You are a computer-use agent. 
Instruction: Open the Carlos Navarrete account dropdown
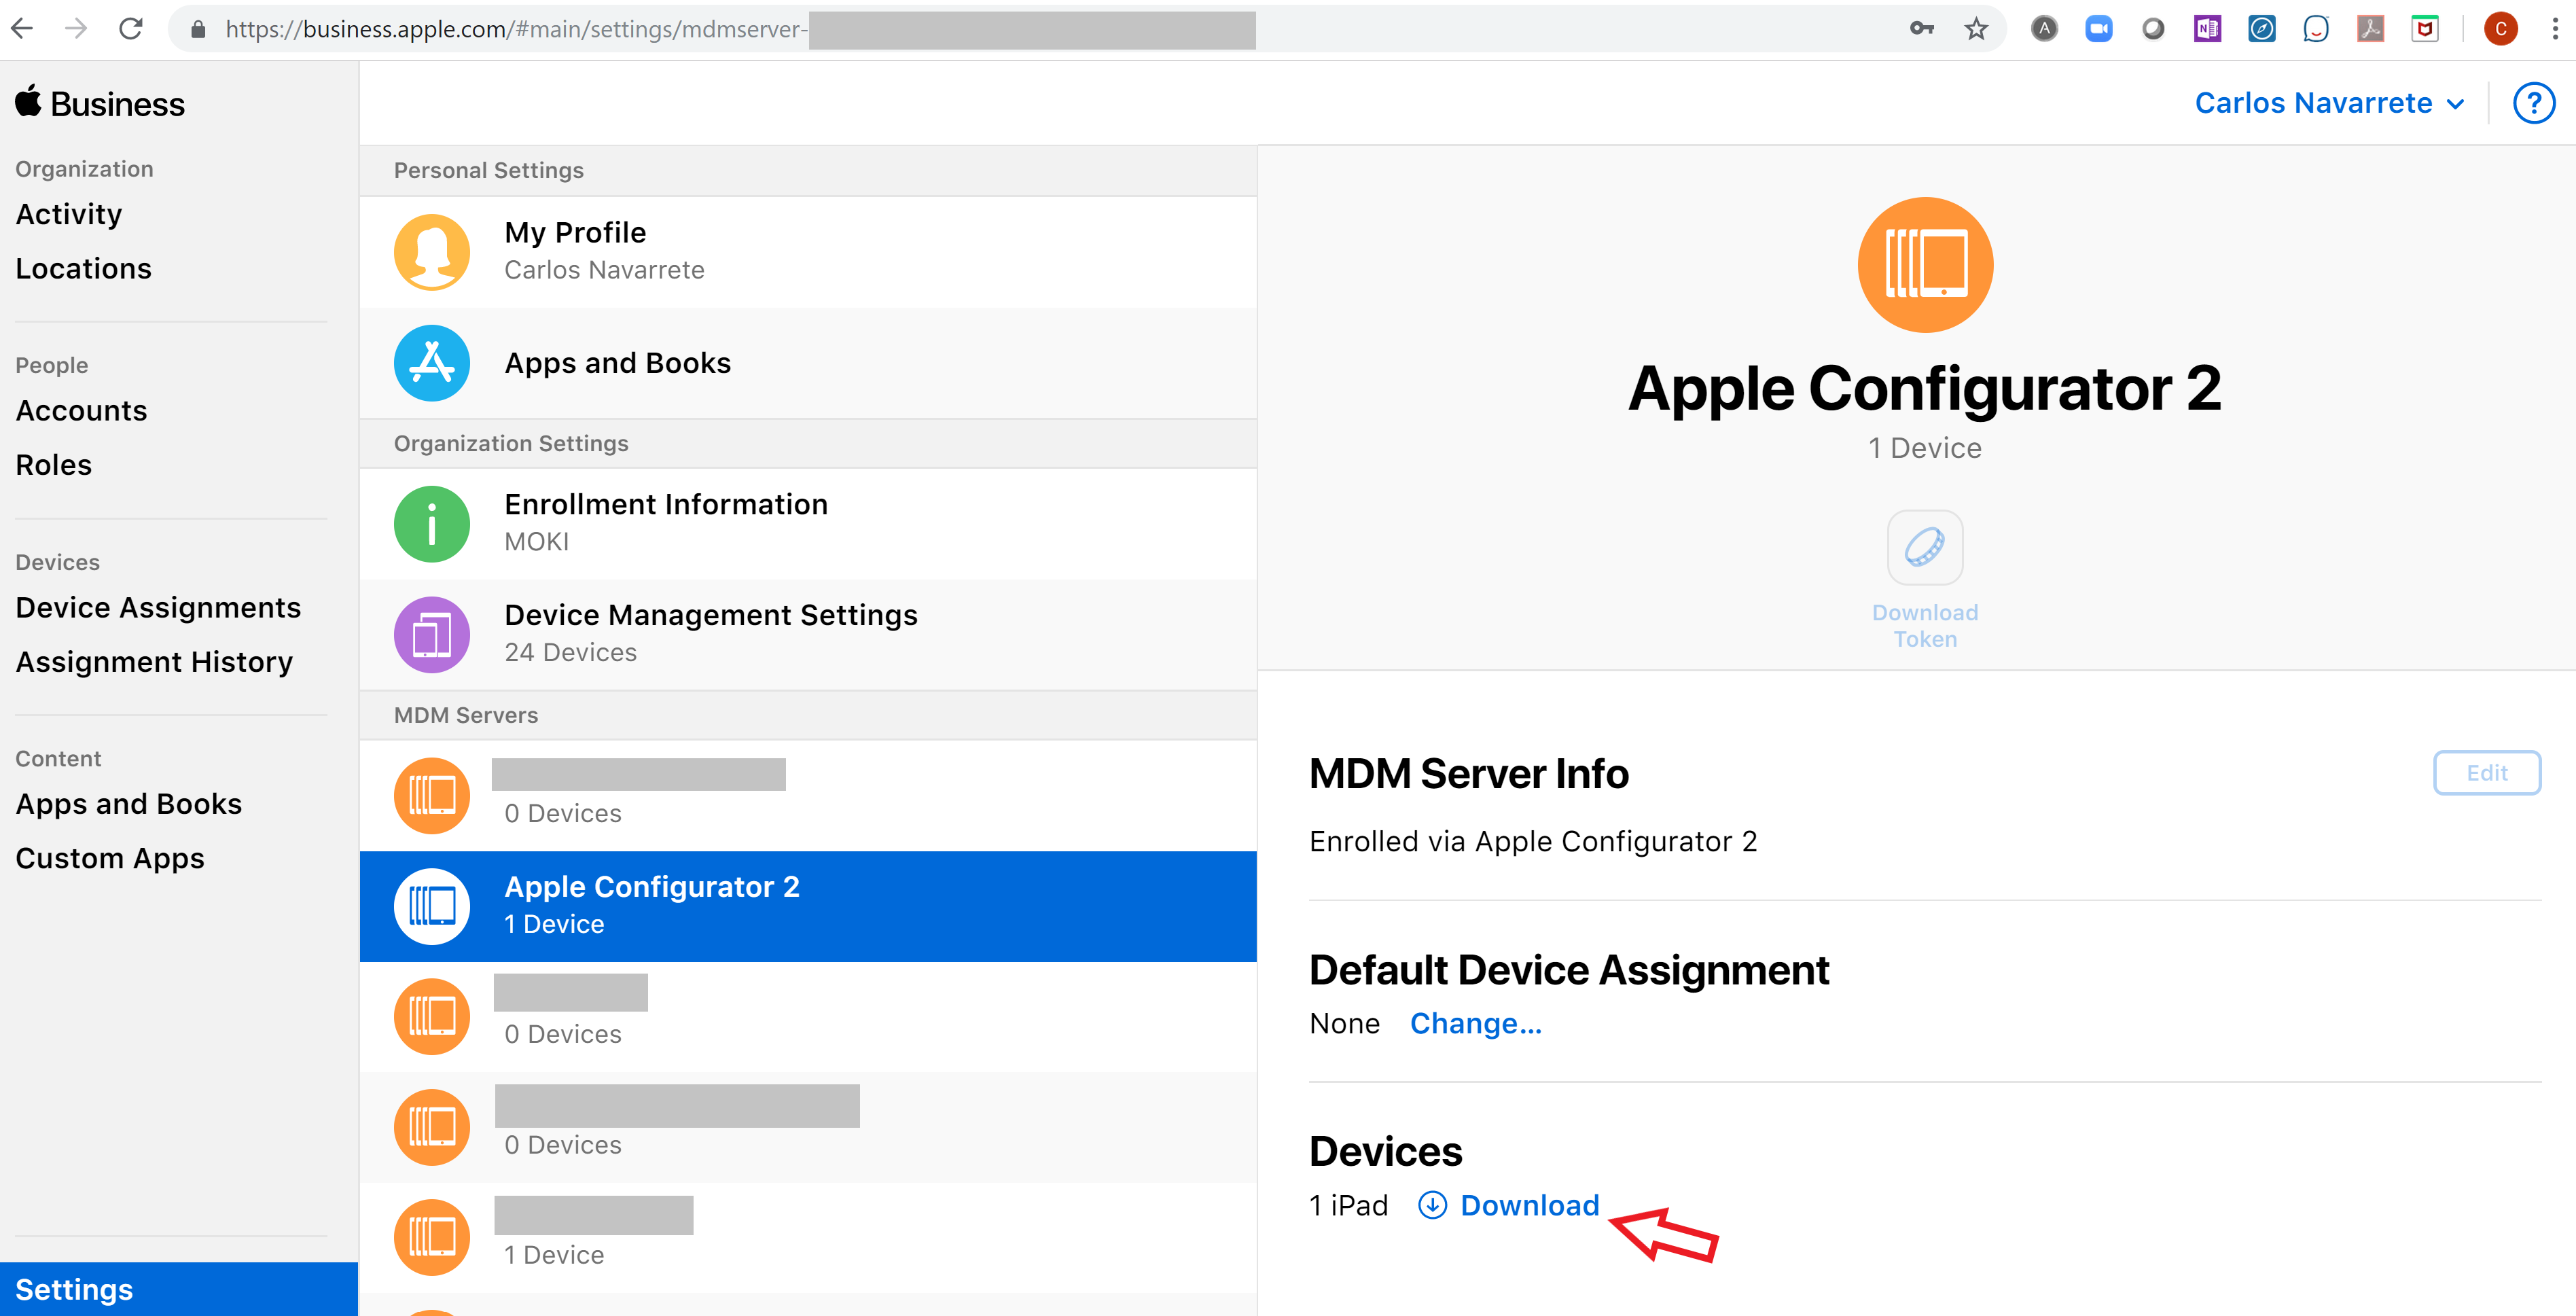click(2328, 104)
